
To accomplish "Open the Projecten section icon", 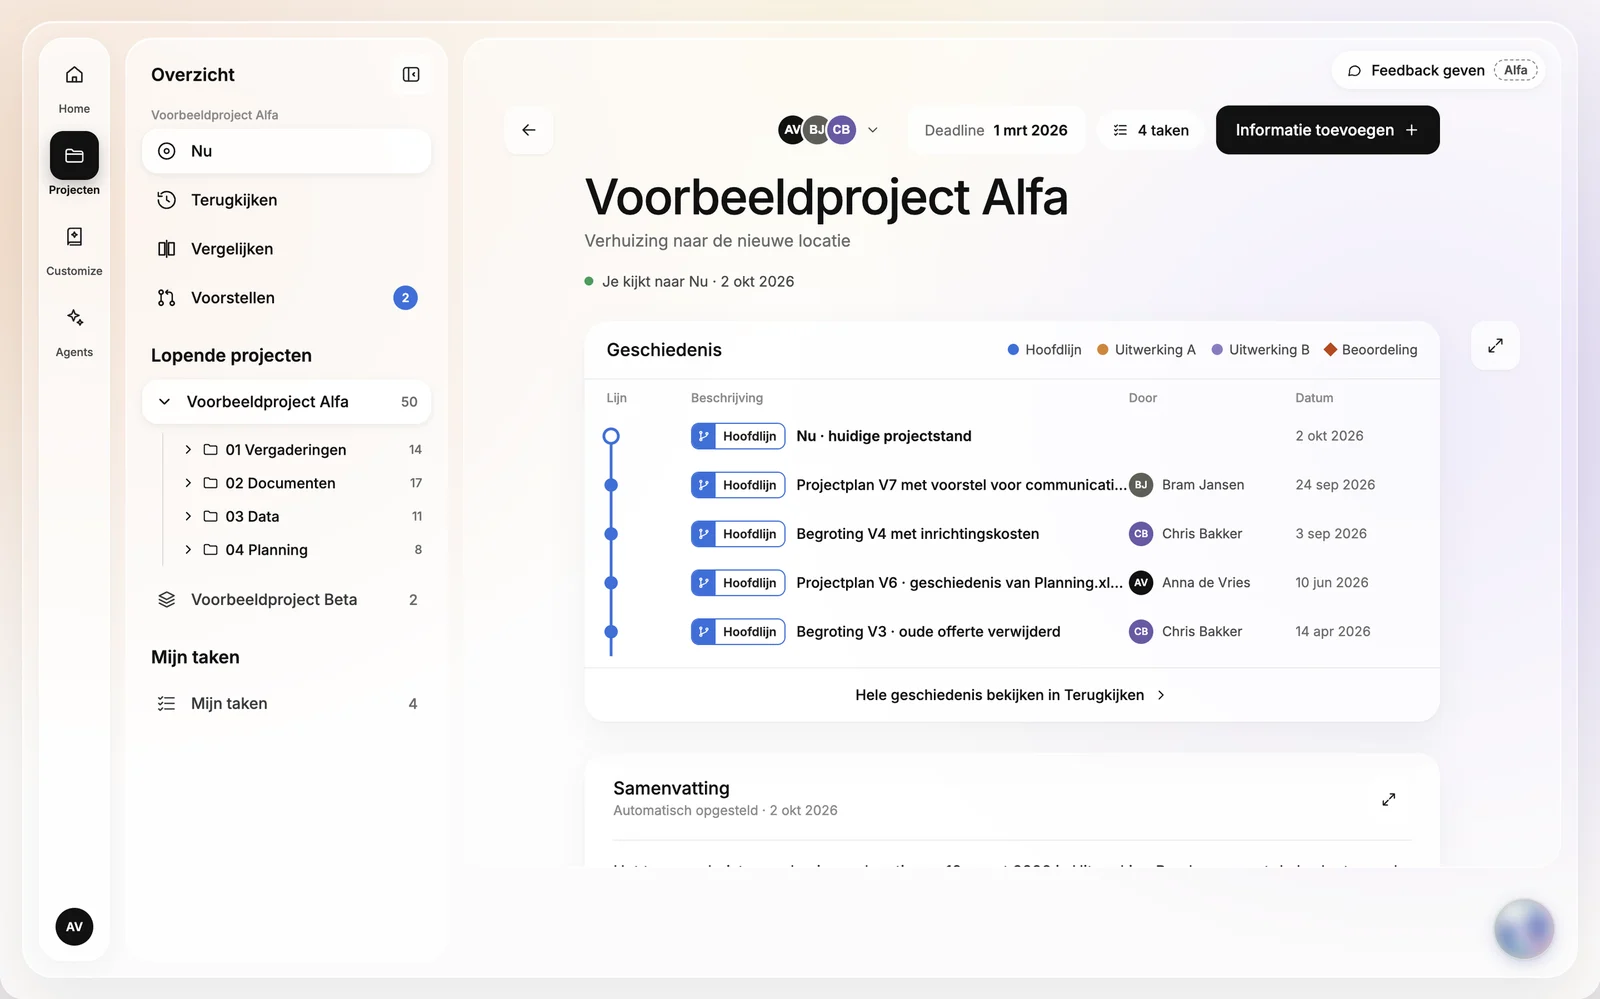I will click(x=74, y=155).
